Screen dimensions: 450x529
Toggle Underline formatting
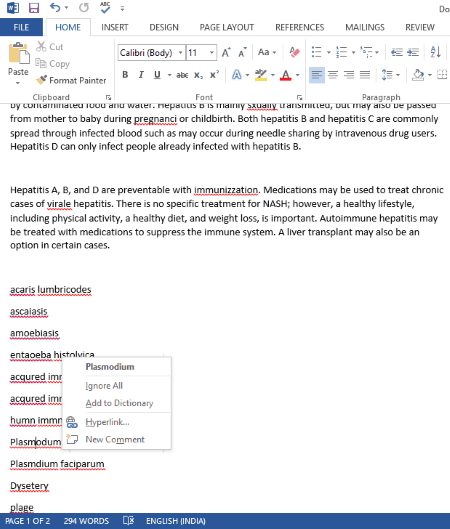pos(157,75)
